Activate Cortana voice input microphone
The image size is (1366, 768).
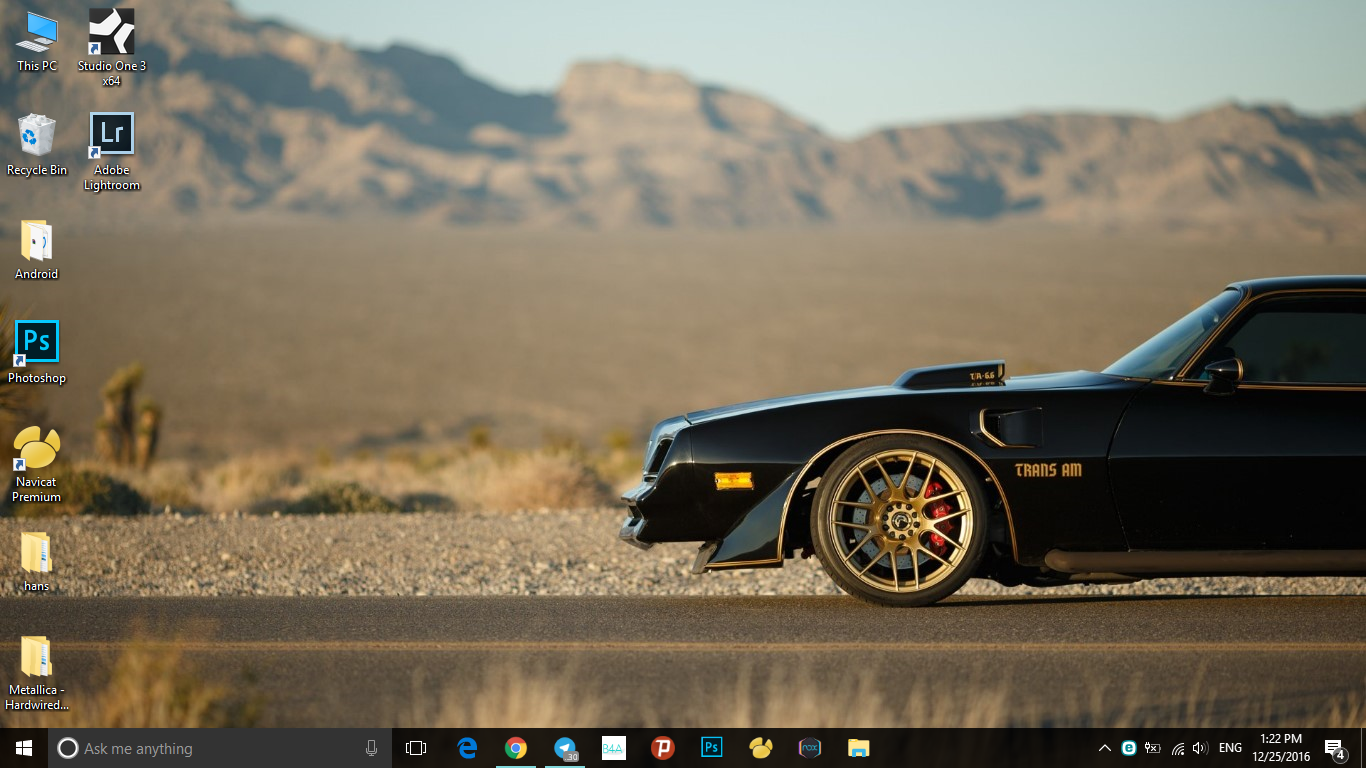[x=371, y=747]
